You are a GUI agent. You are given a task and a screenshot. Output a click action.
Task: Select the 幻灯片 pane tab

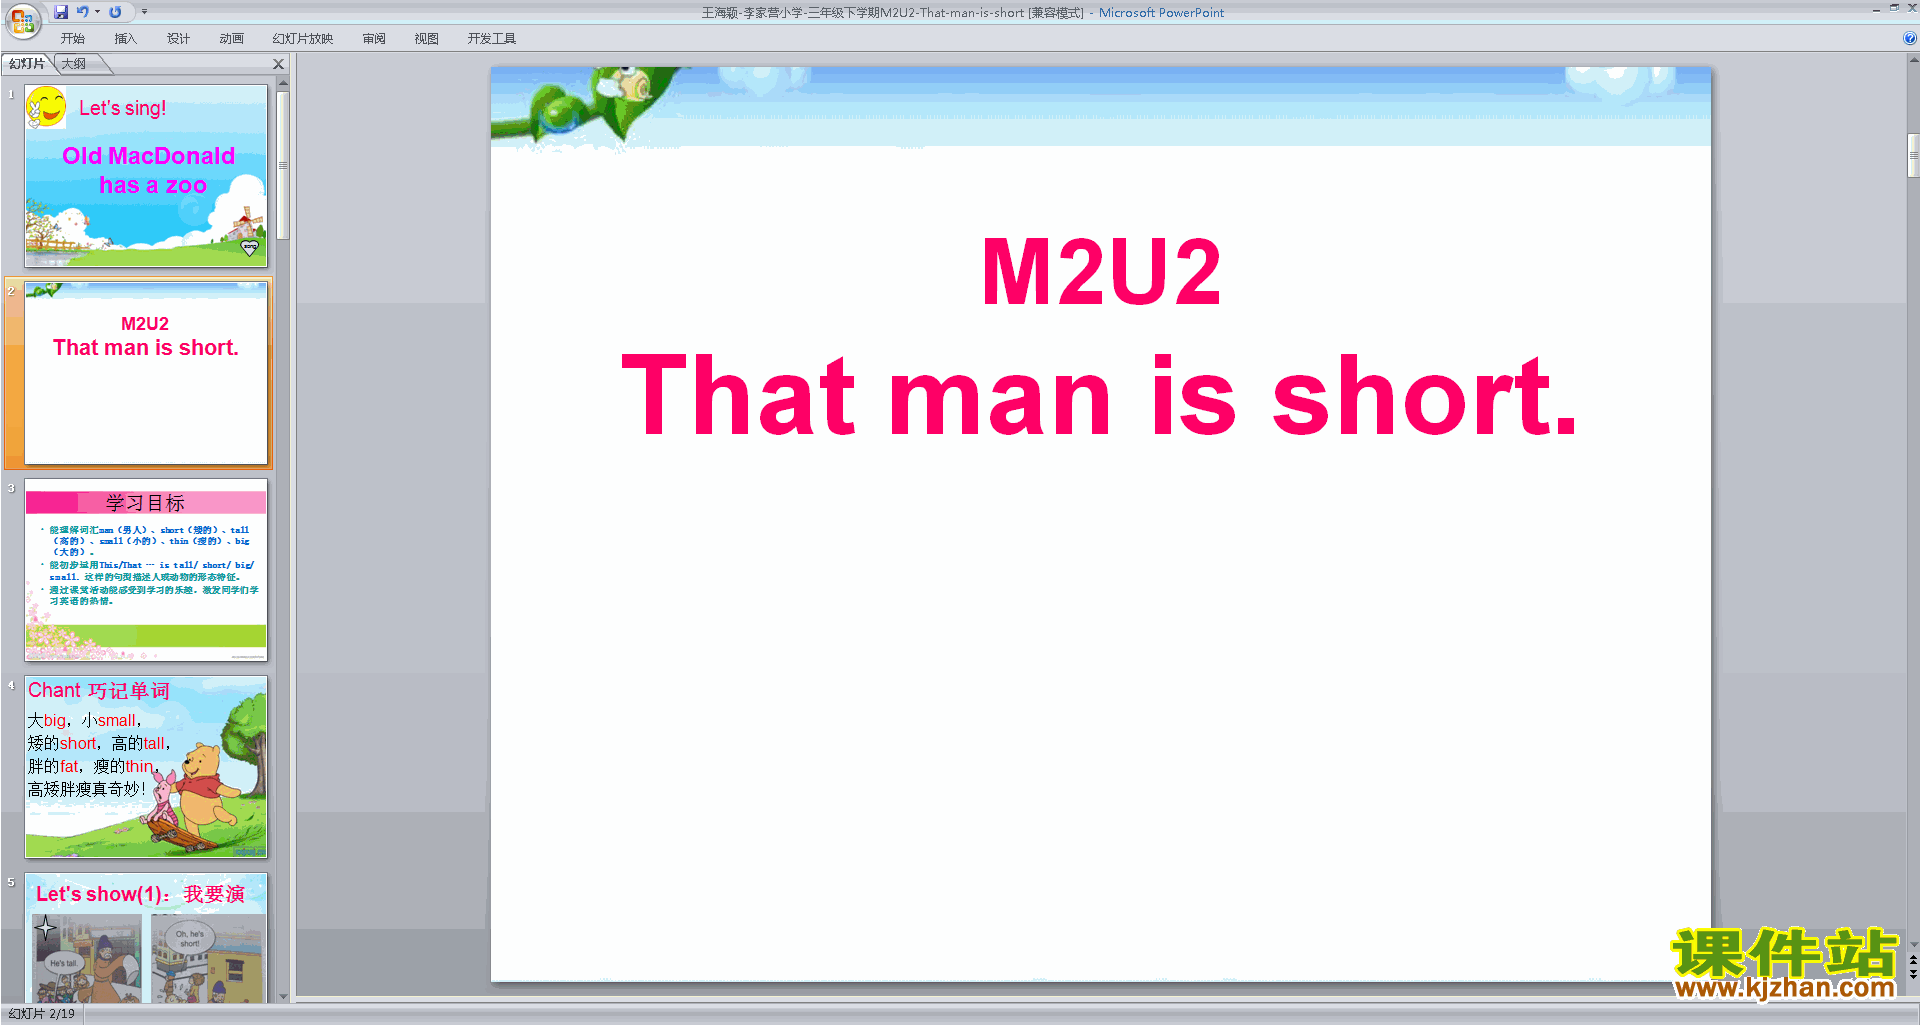click(26, 64)
